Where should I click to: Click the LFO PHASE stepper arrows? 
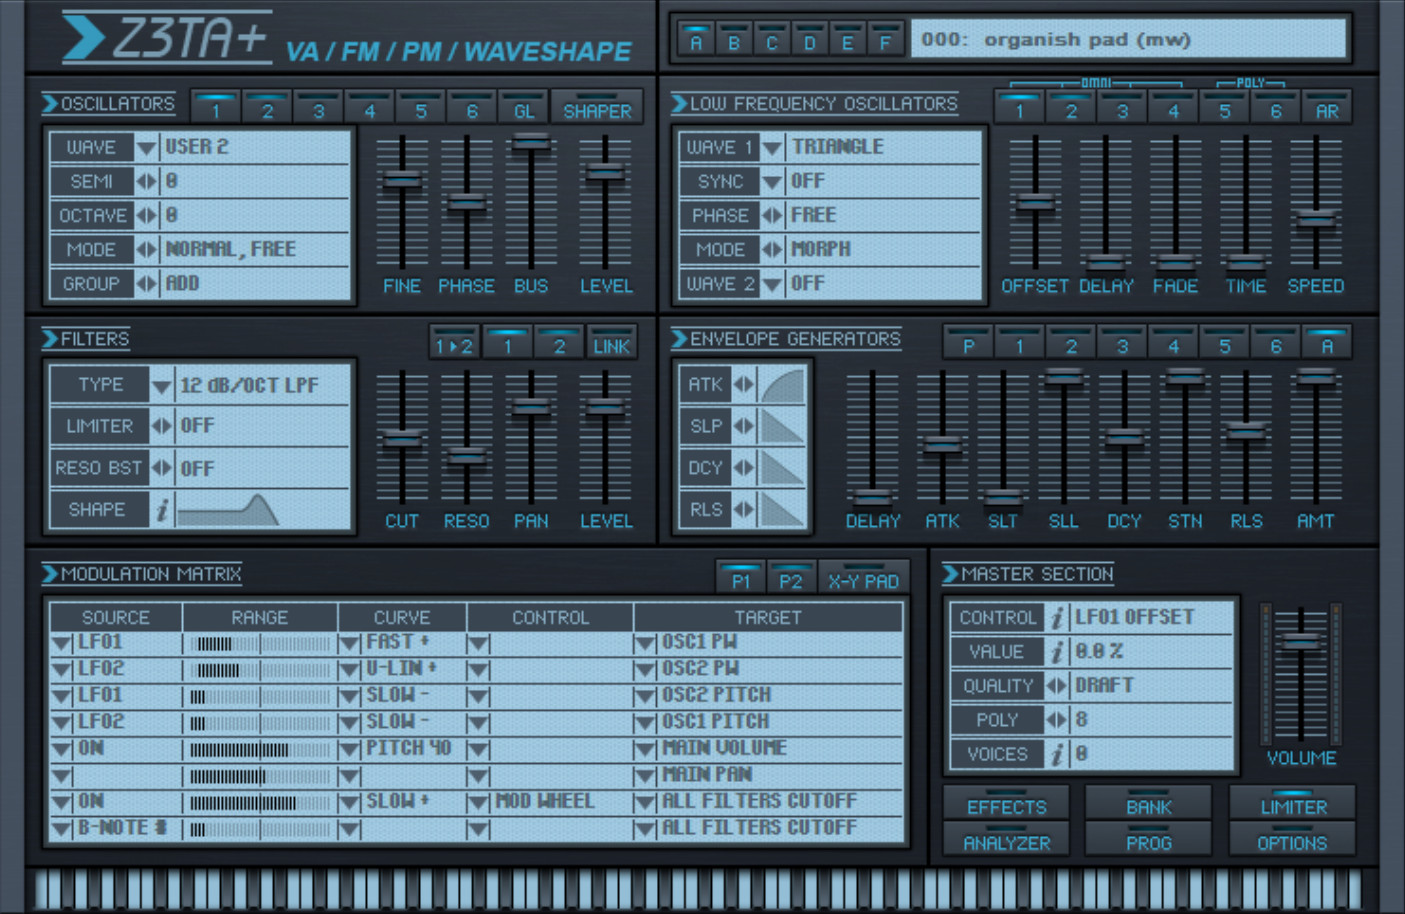pyautogui.click(x=772, y=216)
